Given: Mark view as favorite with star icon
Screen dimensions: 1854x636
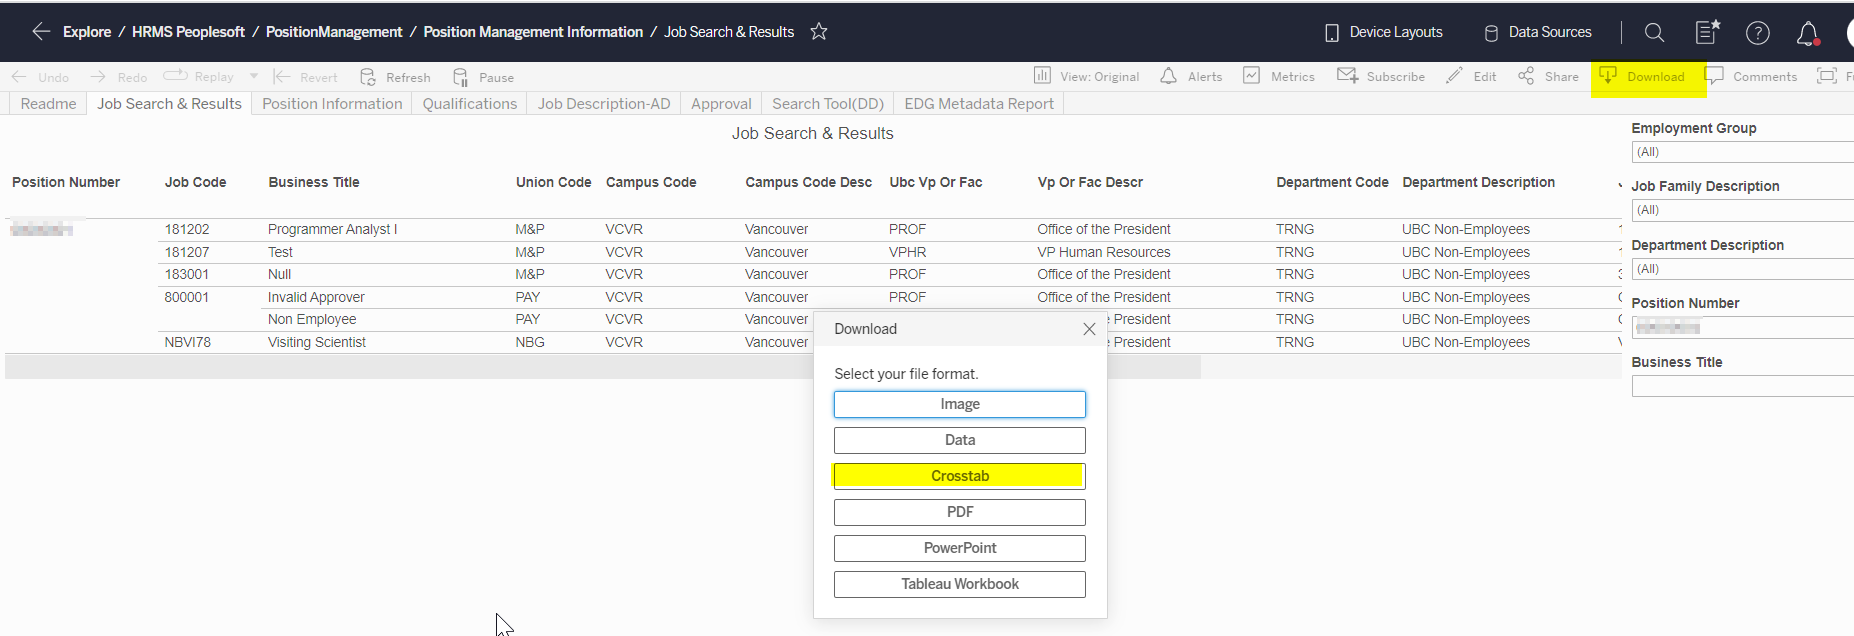Looking at the screenshot, I should coord(819,32).
